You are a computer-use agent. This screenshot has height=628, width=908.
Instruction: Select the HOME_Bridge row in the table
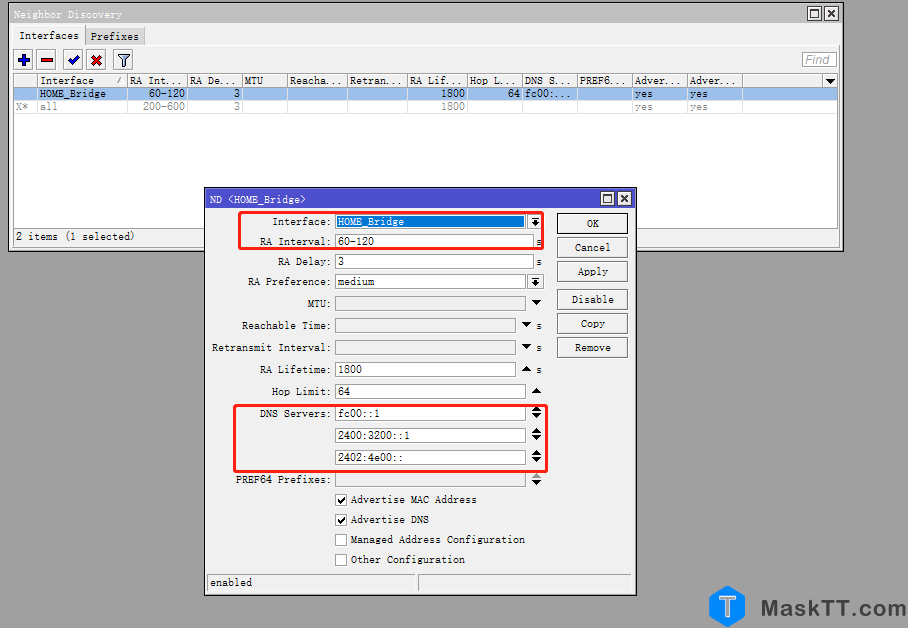(x=425, y=94)
